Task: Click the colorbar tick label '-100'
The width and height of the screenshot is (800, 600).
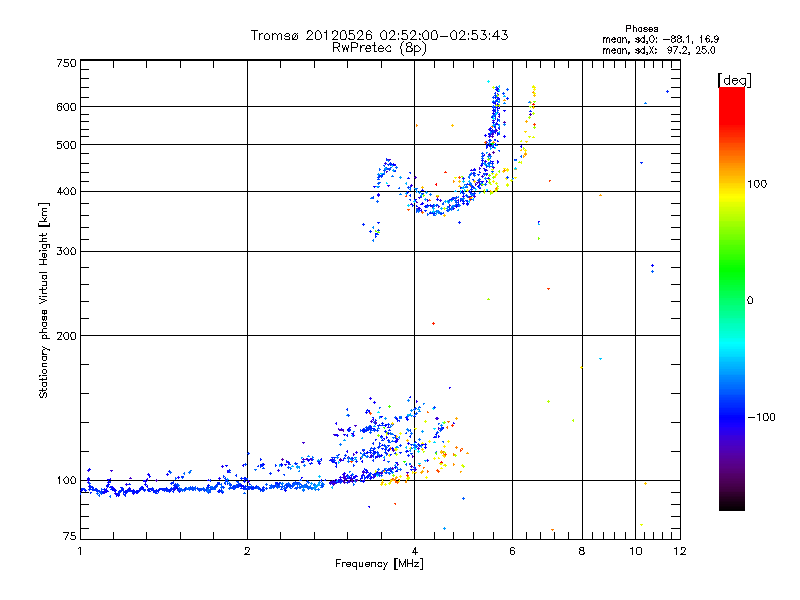Action: tap(761, 417)
